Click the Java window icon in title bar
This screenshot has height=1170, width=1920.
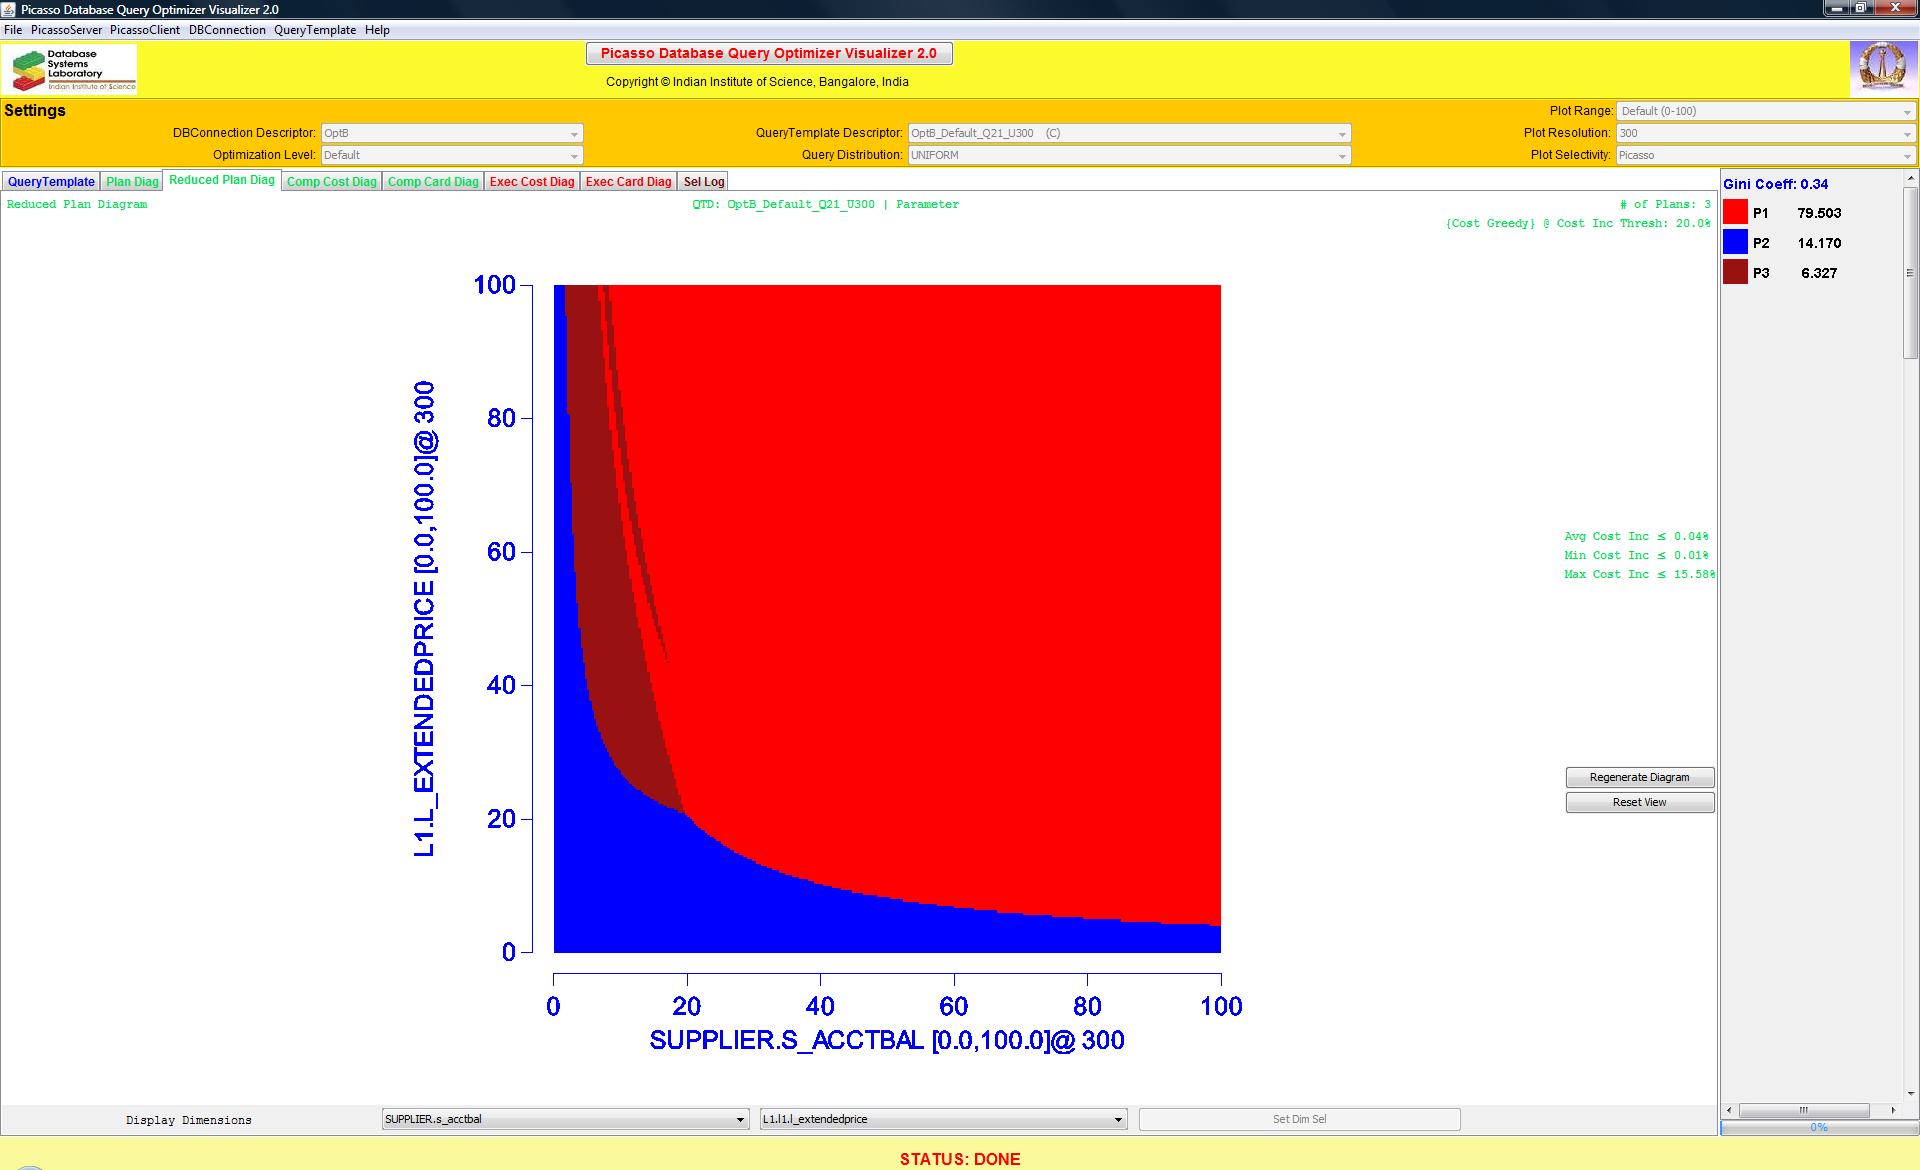pyautogui.click(x=9, y=9)
